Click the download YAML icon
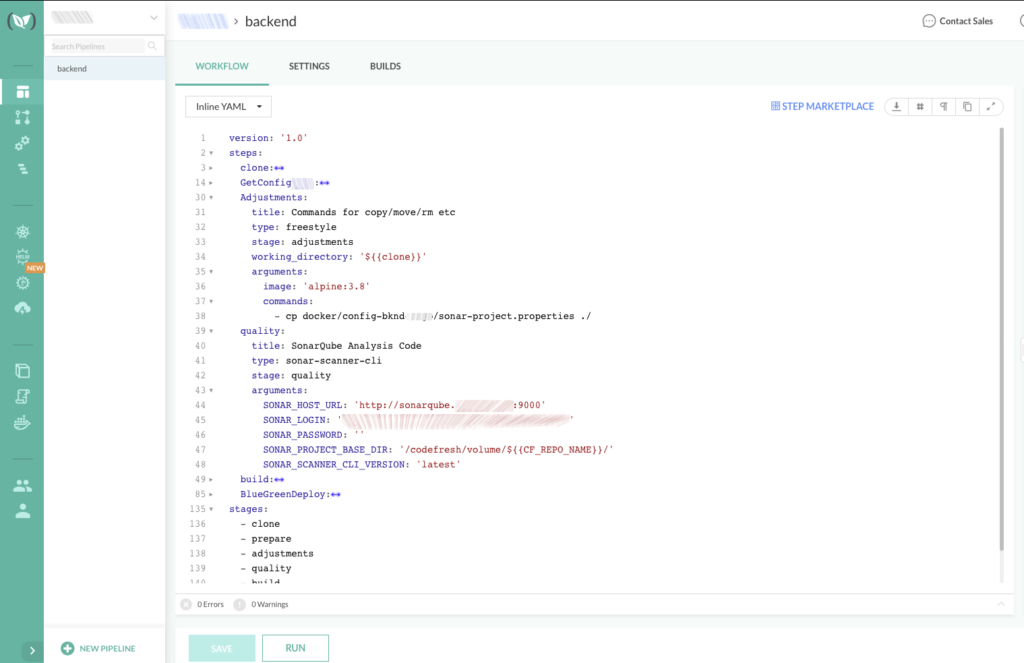This screenshot has width=1024, height=663. click(x=897, y=106)
